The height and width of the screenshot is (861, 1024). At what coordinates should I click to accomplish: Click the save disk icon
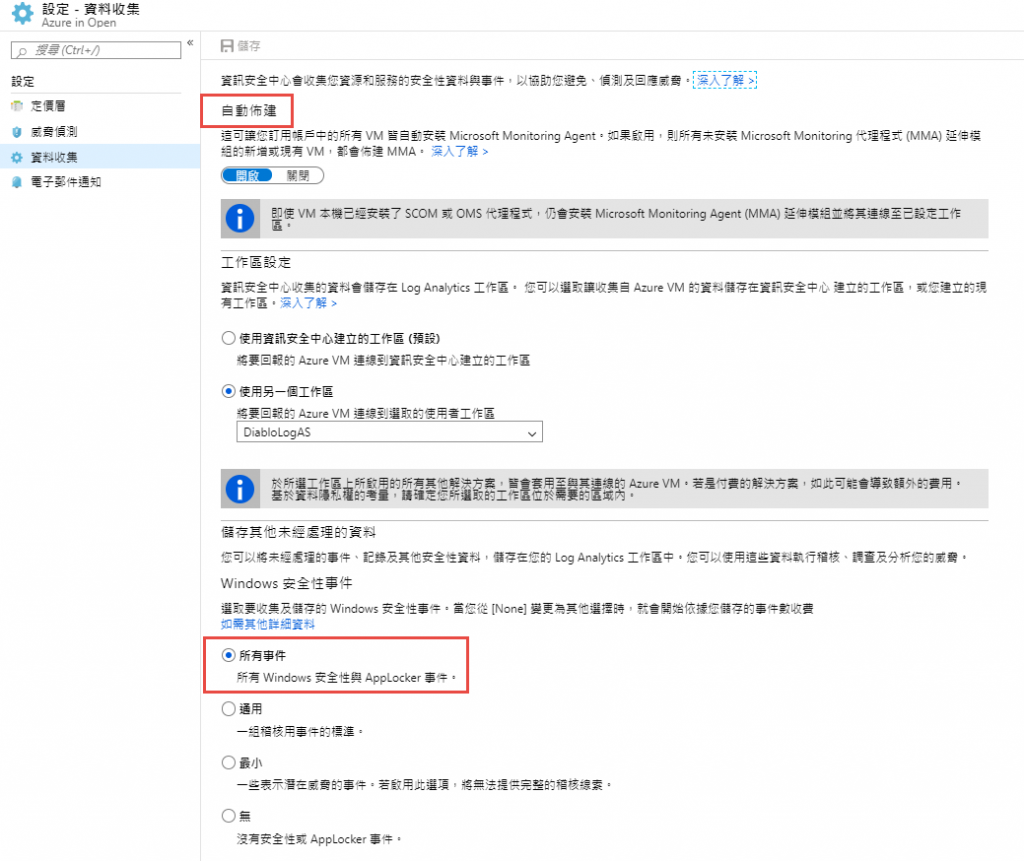pos(227,46)
